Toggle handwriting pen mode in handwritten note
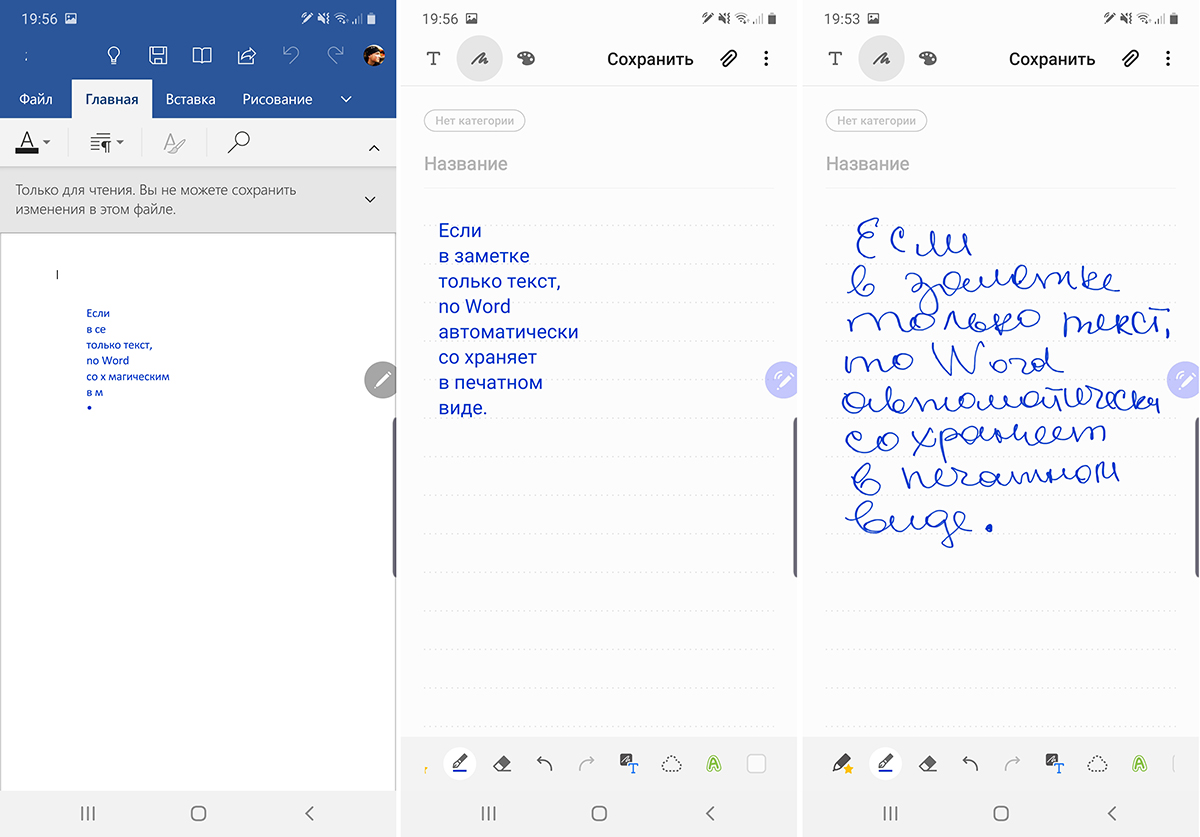The height and width of the screenshot is (837, 1200). point(881,59)
